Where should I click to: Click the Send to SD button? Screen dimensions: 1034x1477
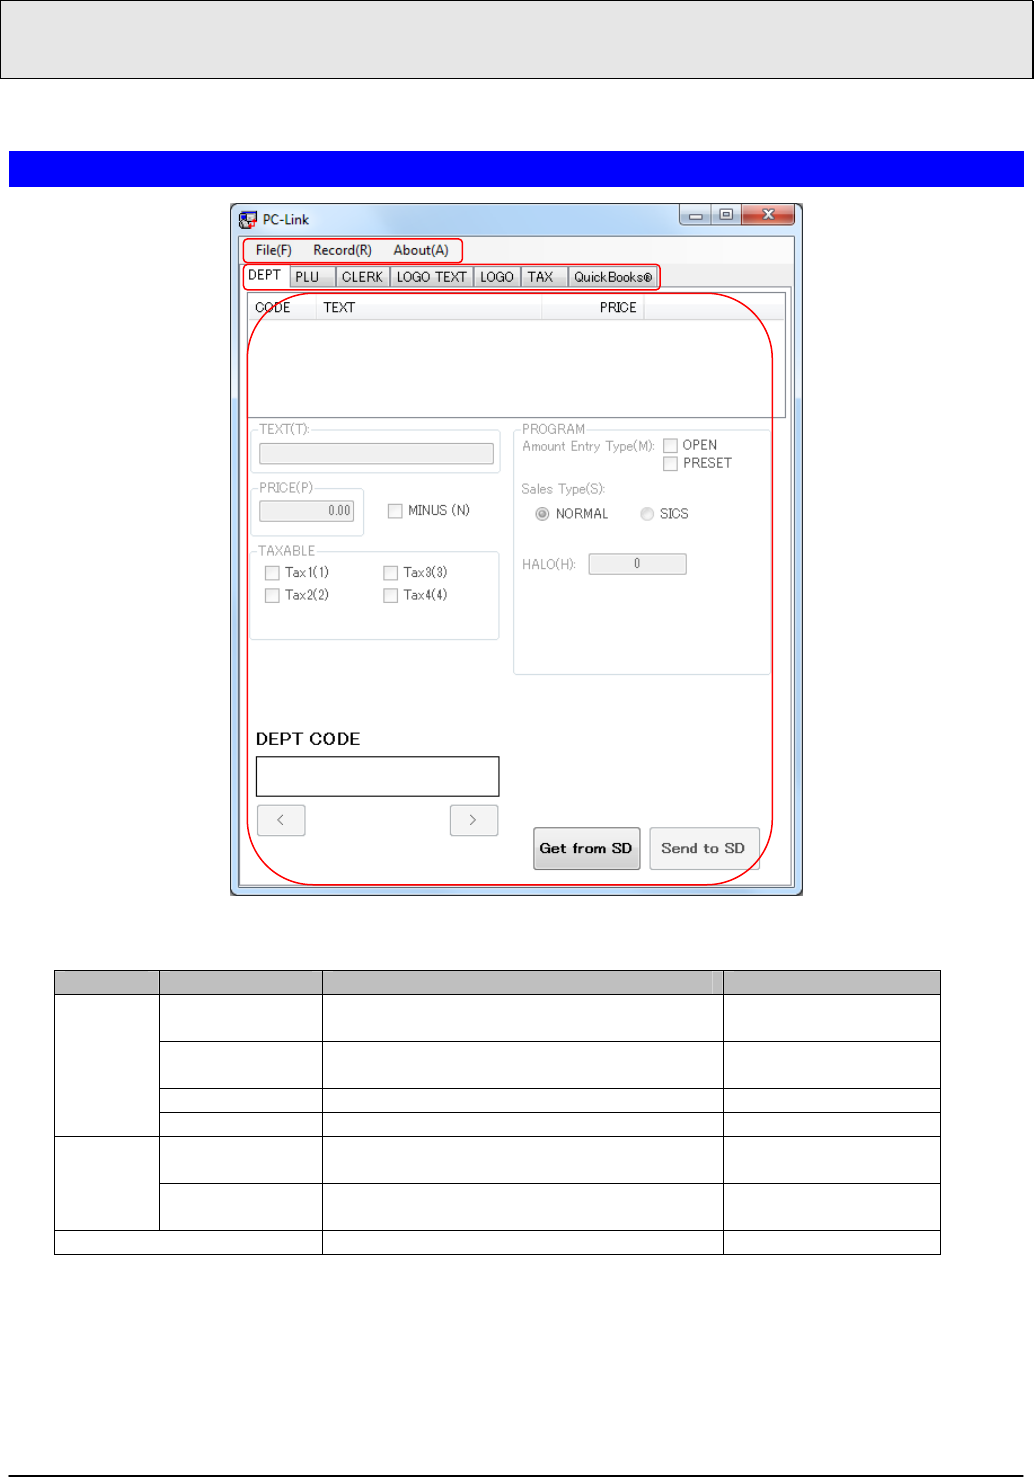pos(704,848)
